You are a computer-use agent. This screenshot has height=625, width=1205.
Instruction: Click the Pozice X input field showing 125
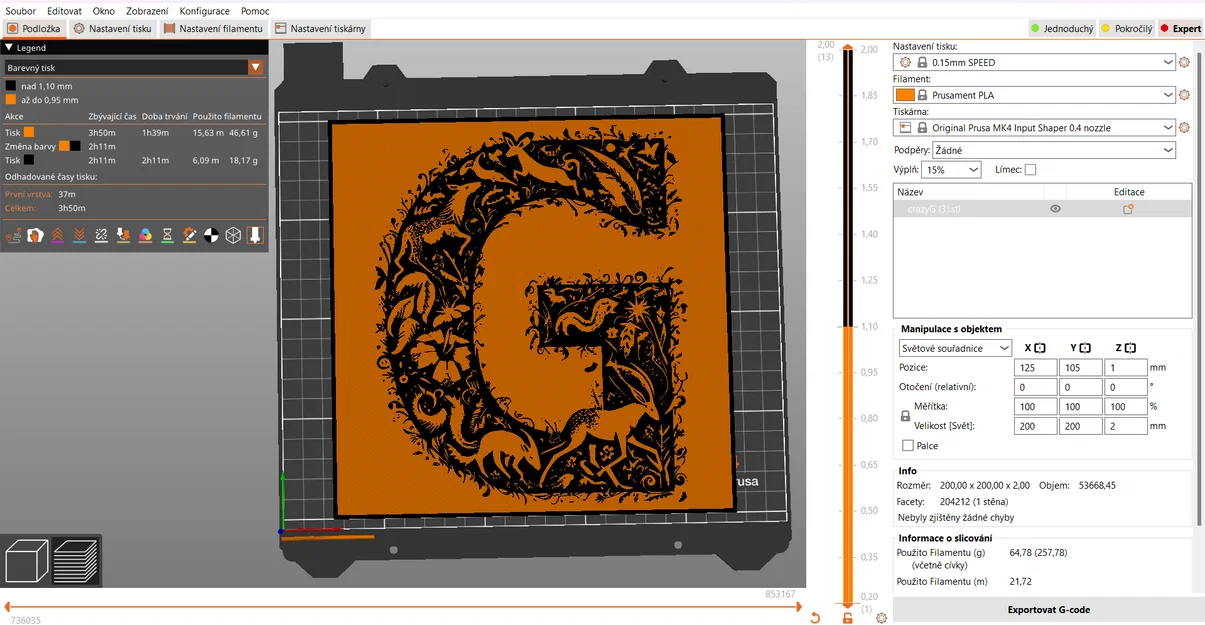[x=1035, y=367]
